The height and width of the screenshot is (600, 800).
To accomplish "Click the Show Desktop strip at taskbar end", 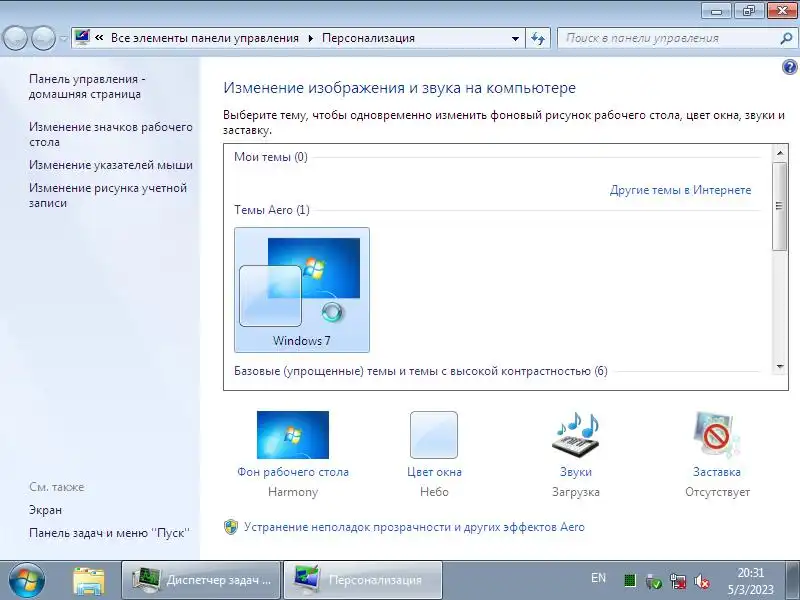I will click(x=793, y=580).
